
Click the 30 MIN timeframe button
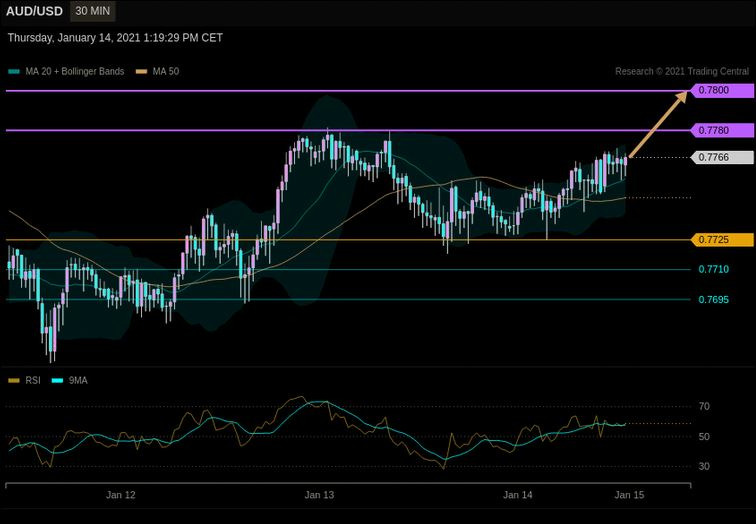coord(93,11)
